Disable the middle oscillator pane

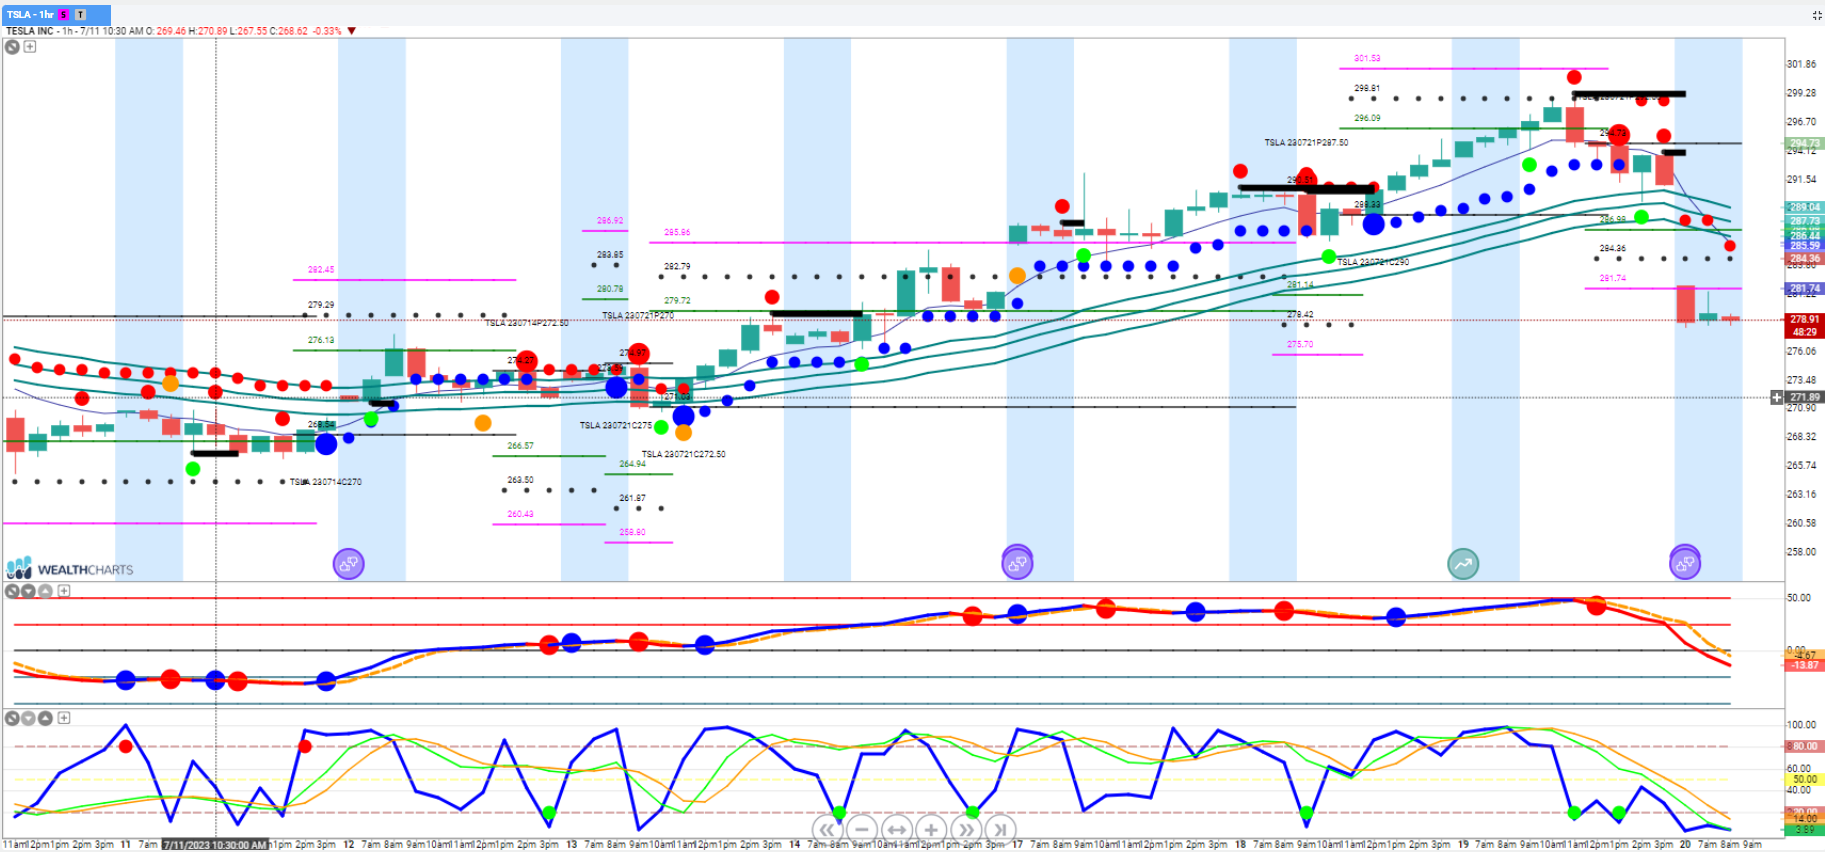pyautogui.click(x=12, y=591)
